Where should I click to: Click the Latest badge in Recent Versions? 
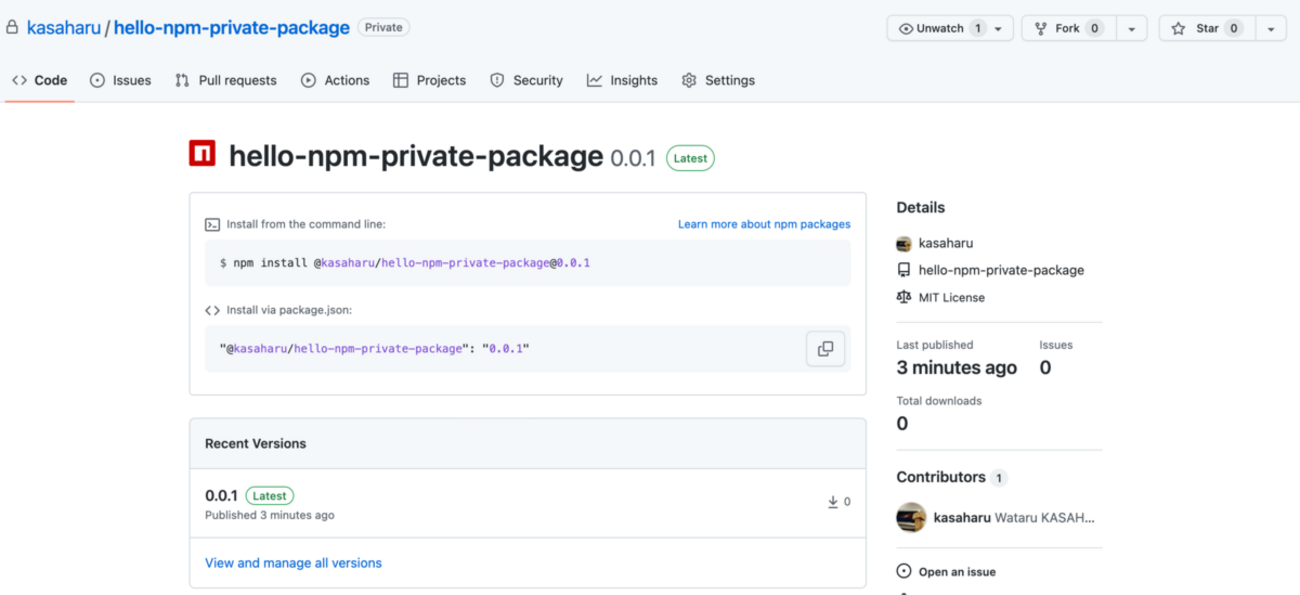tap(270, 496)
